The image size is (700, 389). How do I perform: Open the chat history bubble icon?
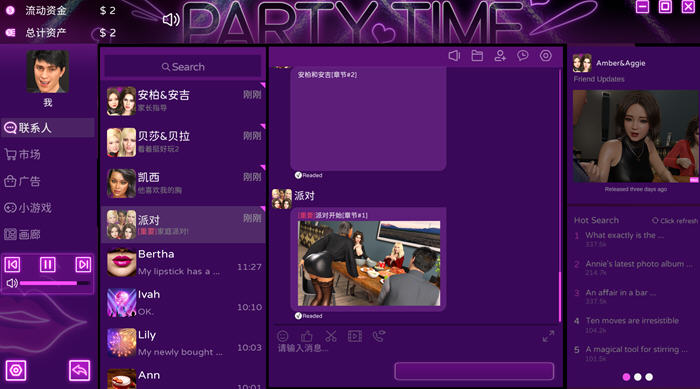pyautogui.click(x=523, y=55)
